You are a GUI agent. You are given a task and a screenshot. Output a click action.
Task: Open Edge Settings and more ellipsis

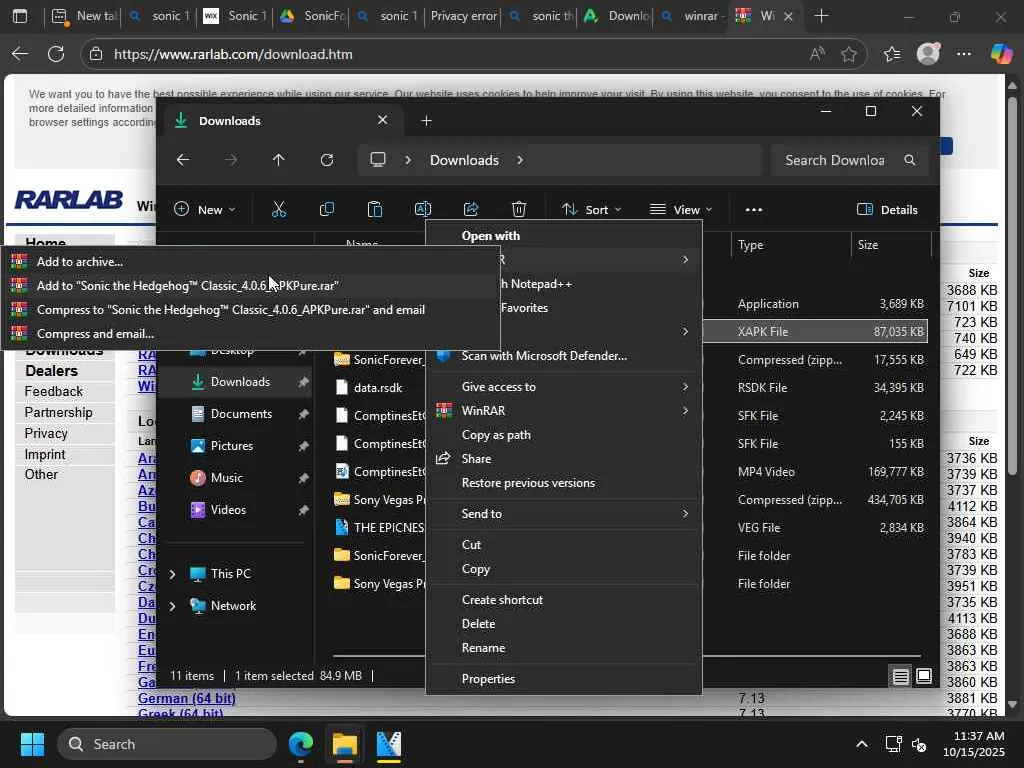(964, 54)
